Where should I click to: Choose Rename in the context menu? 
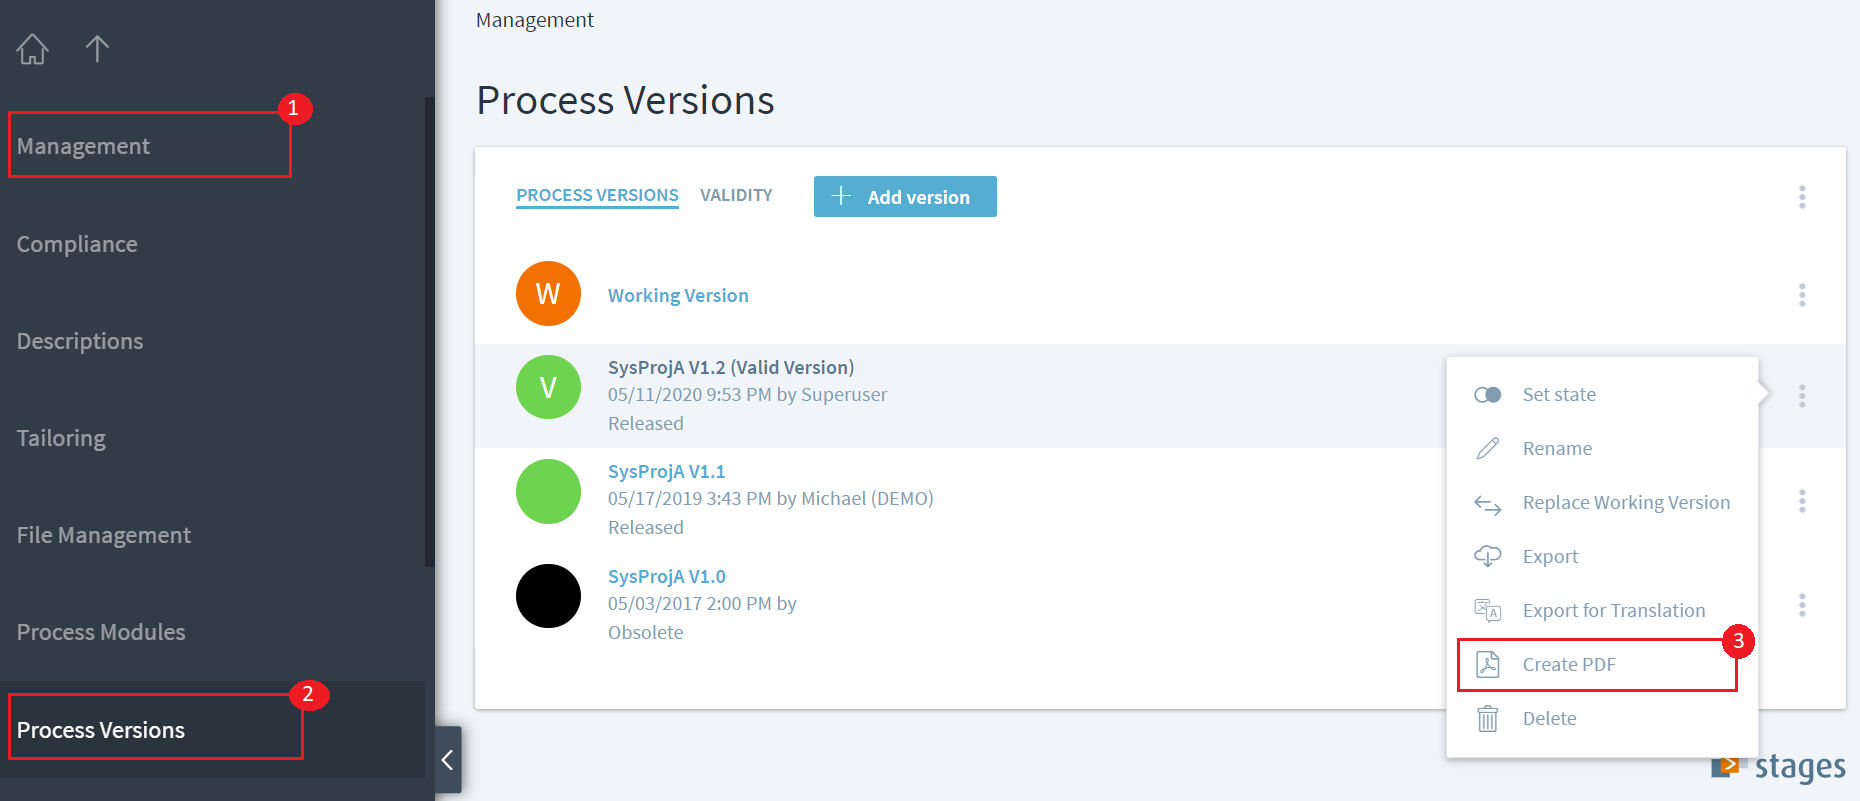1556,449
